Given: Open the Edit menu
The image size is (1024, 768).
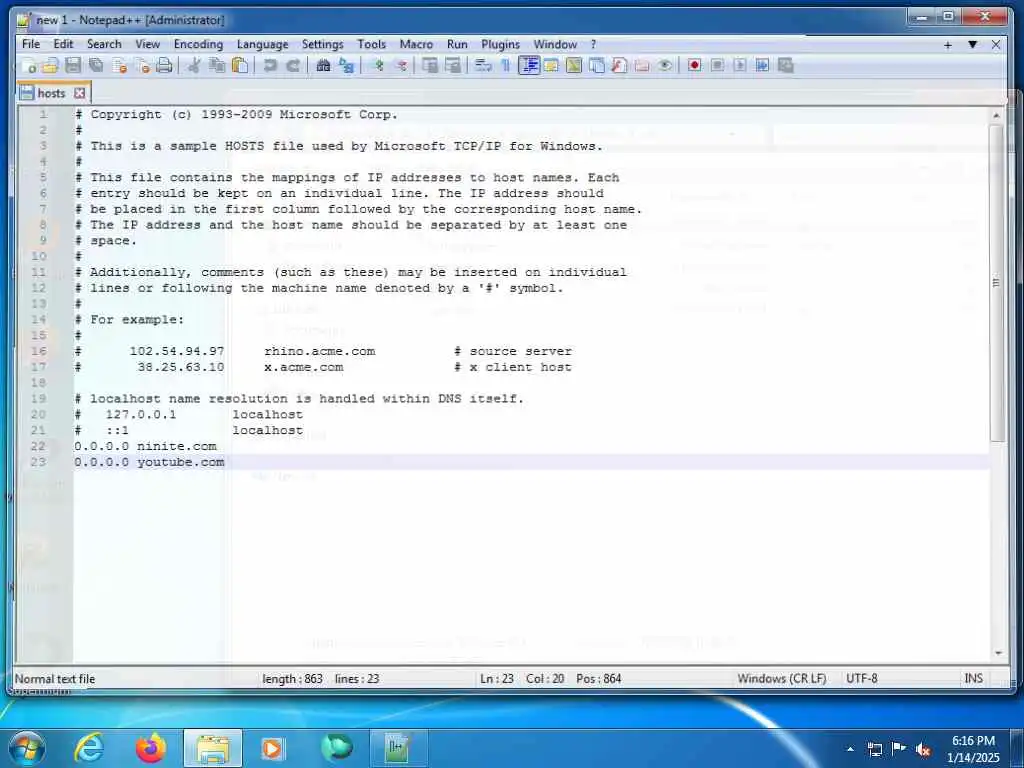Looking at the screenshot, I should click(x=63, y=44).
